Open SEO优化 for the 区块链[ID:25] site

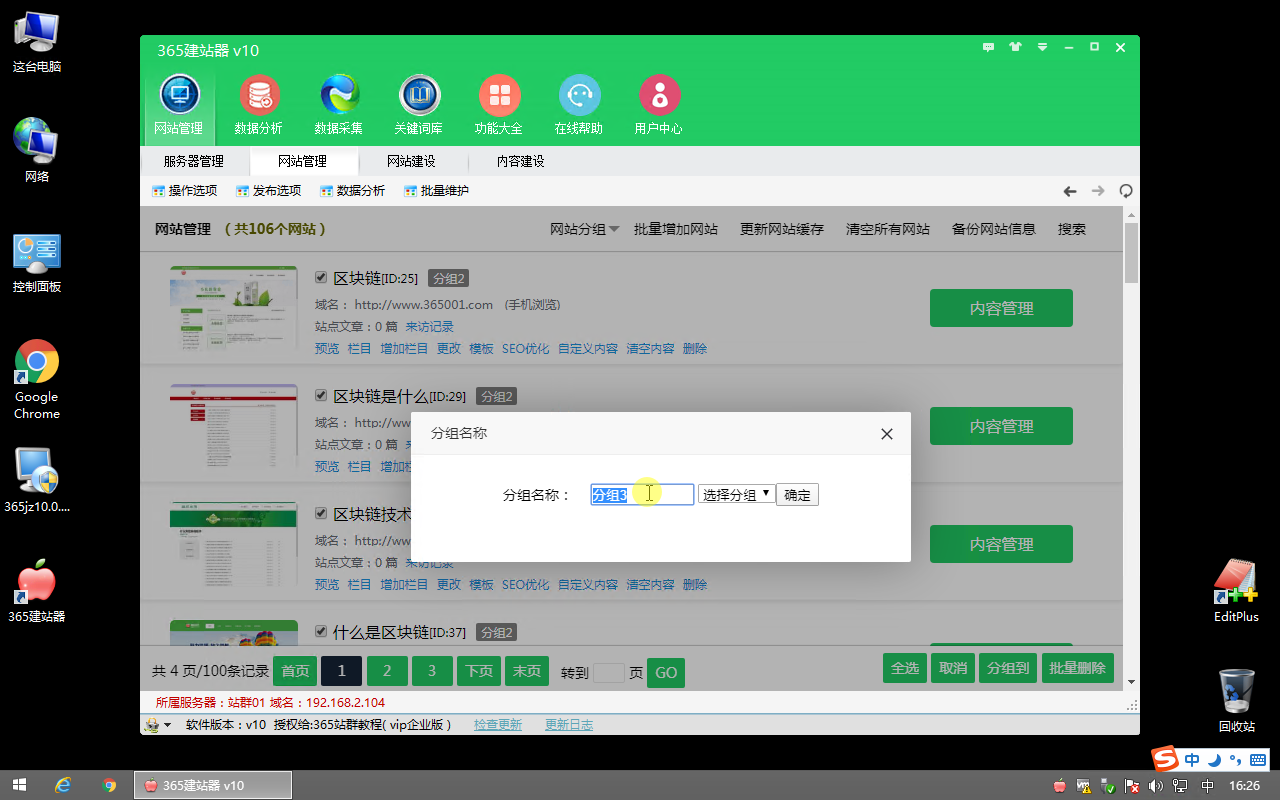[525, 349]
